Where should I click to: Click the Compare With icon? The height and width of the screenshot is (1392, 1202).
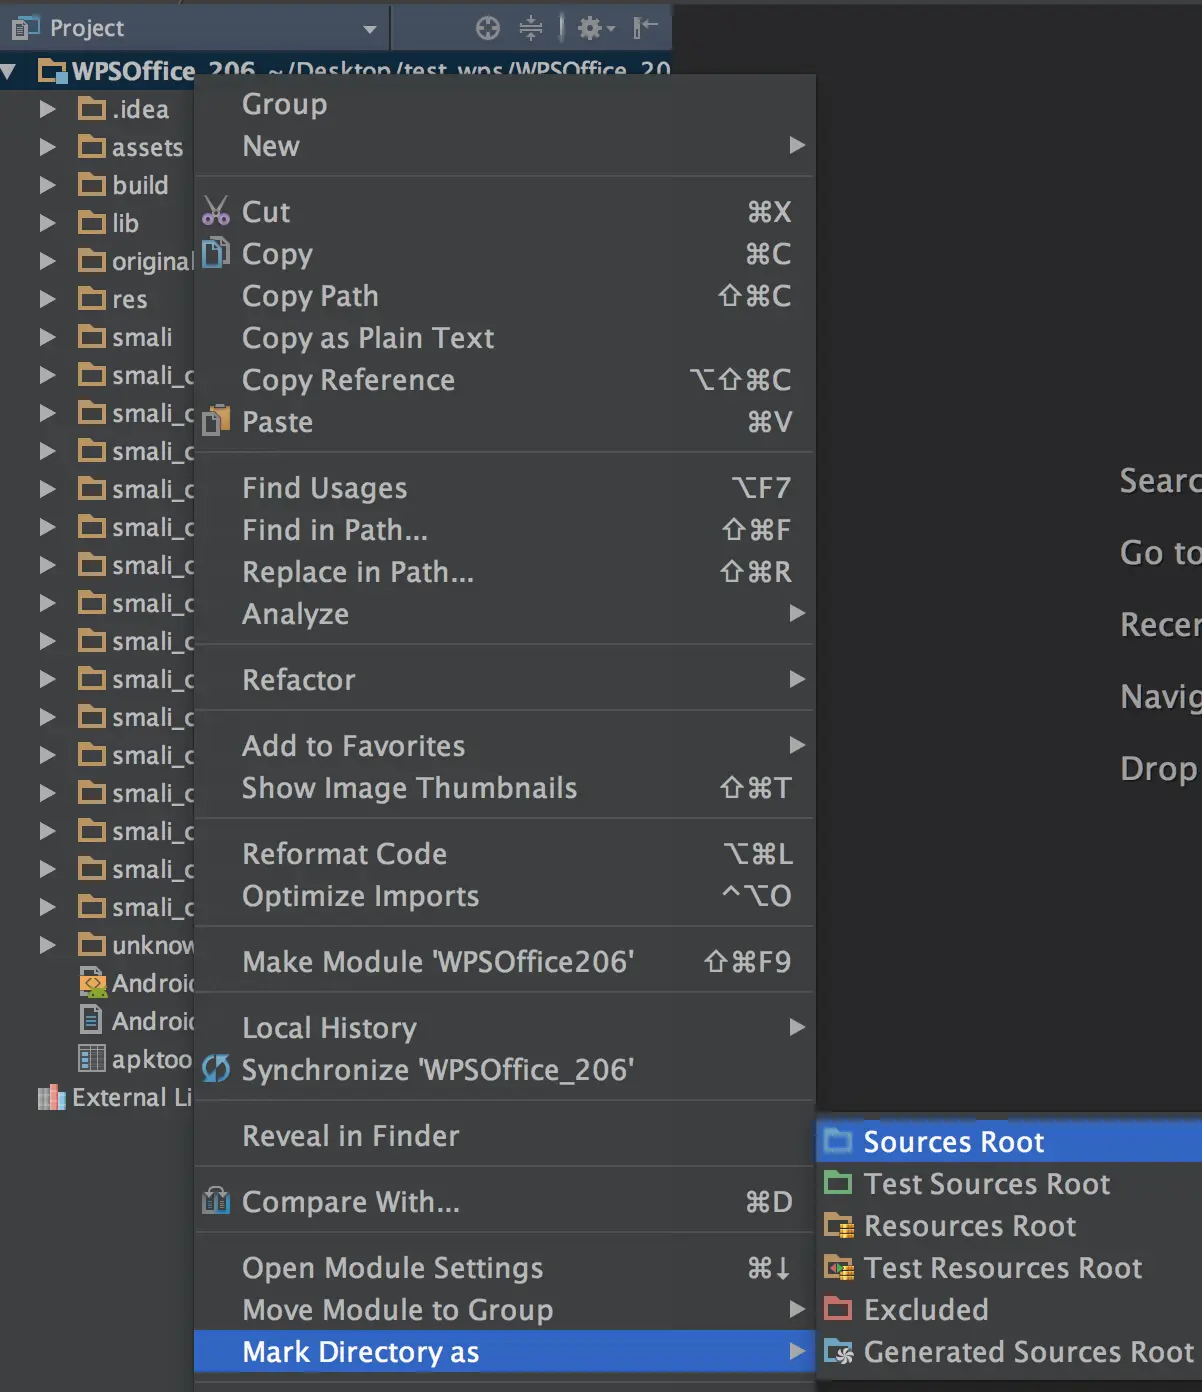216,1201
